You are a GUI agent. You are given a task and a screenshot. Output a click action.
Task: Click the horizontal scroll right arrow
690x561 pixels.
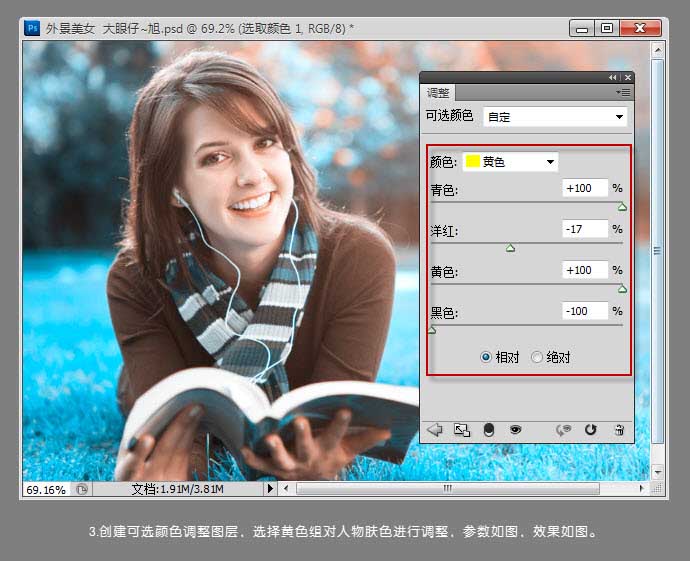point(641,488)
